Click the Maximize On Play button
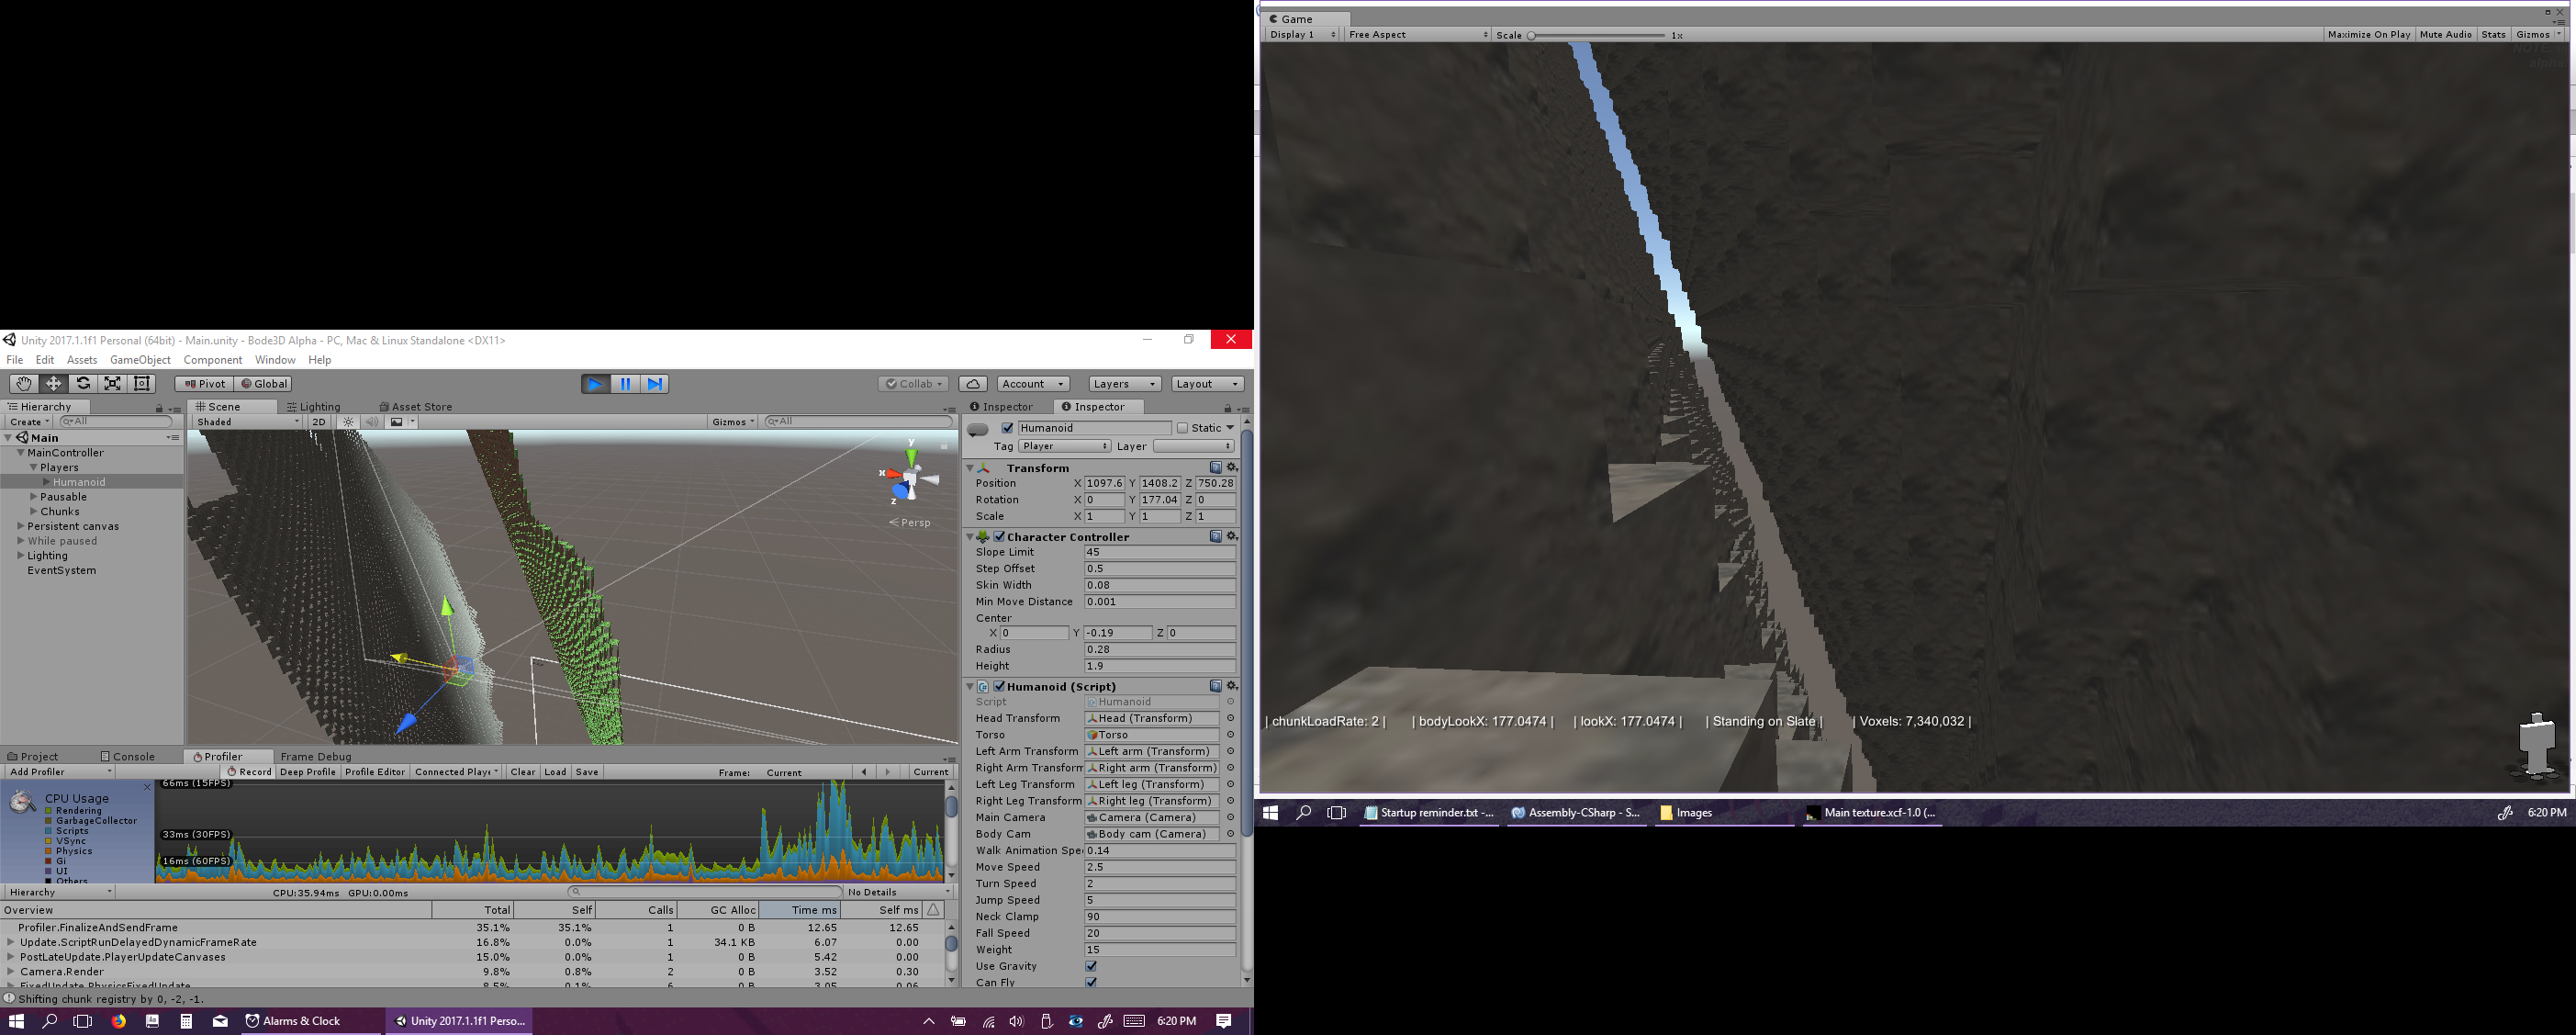 2368,35
